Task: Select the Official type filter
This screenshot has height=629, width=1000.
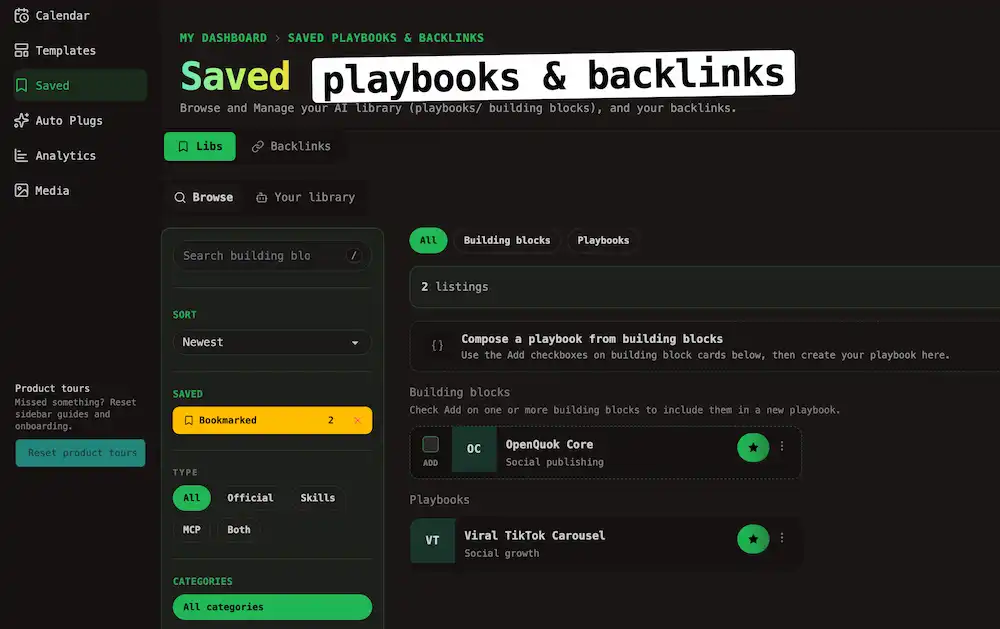Action: (250, 498)
